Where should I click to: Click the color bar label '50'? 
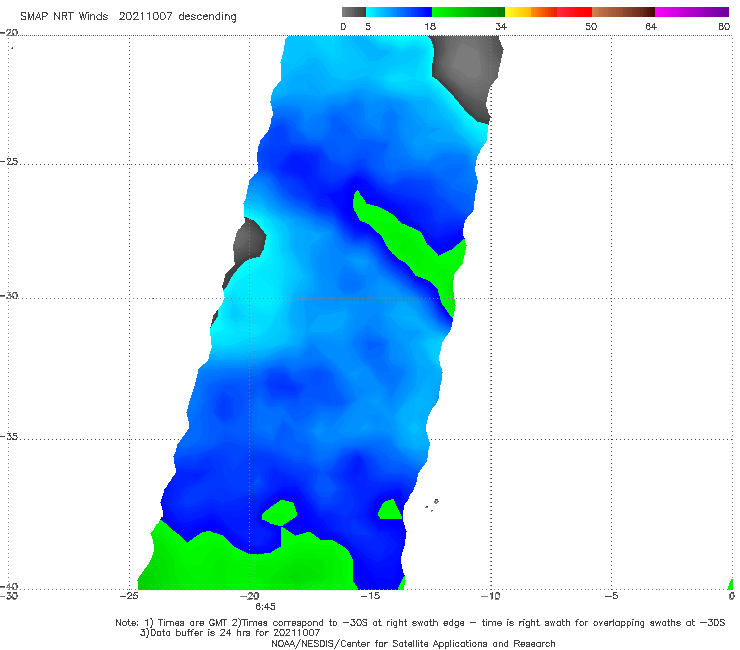pyautogui.click(x=591, y=27)
